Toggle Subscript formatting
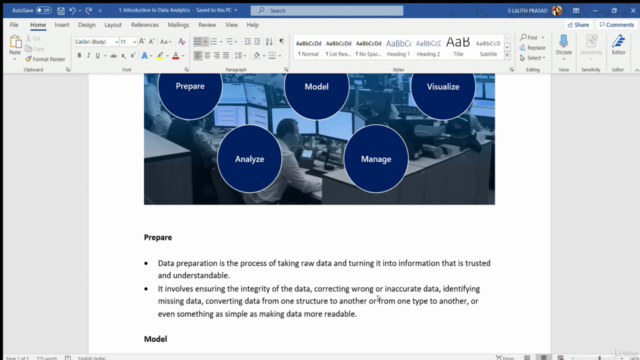 pyautogui.click(x=123, y=56)
